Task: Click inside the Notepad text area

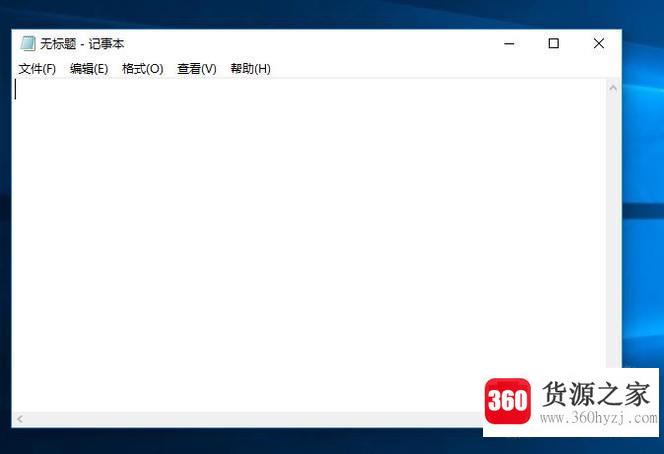Action: click(309, 245)
